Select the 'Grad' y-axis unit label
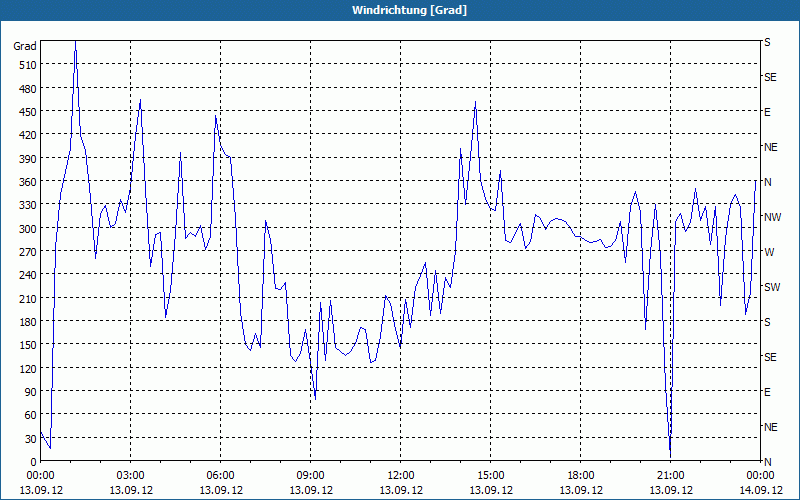 pos(25,46)
